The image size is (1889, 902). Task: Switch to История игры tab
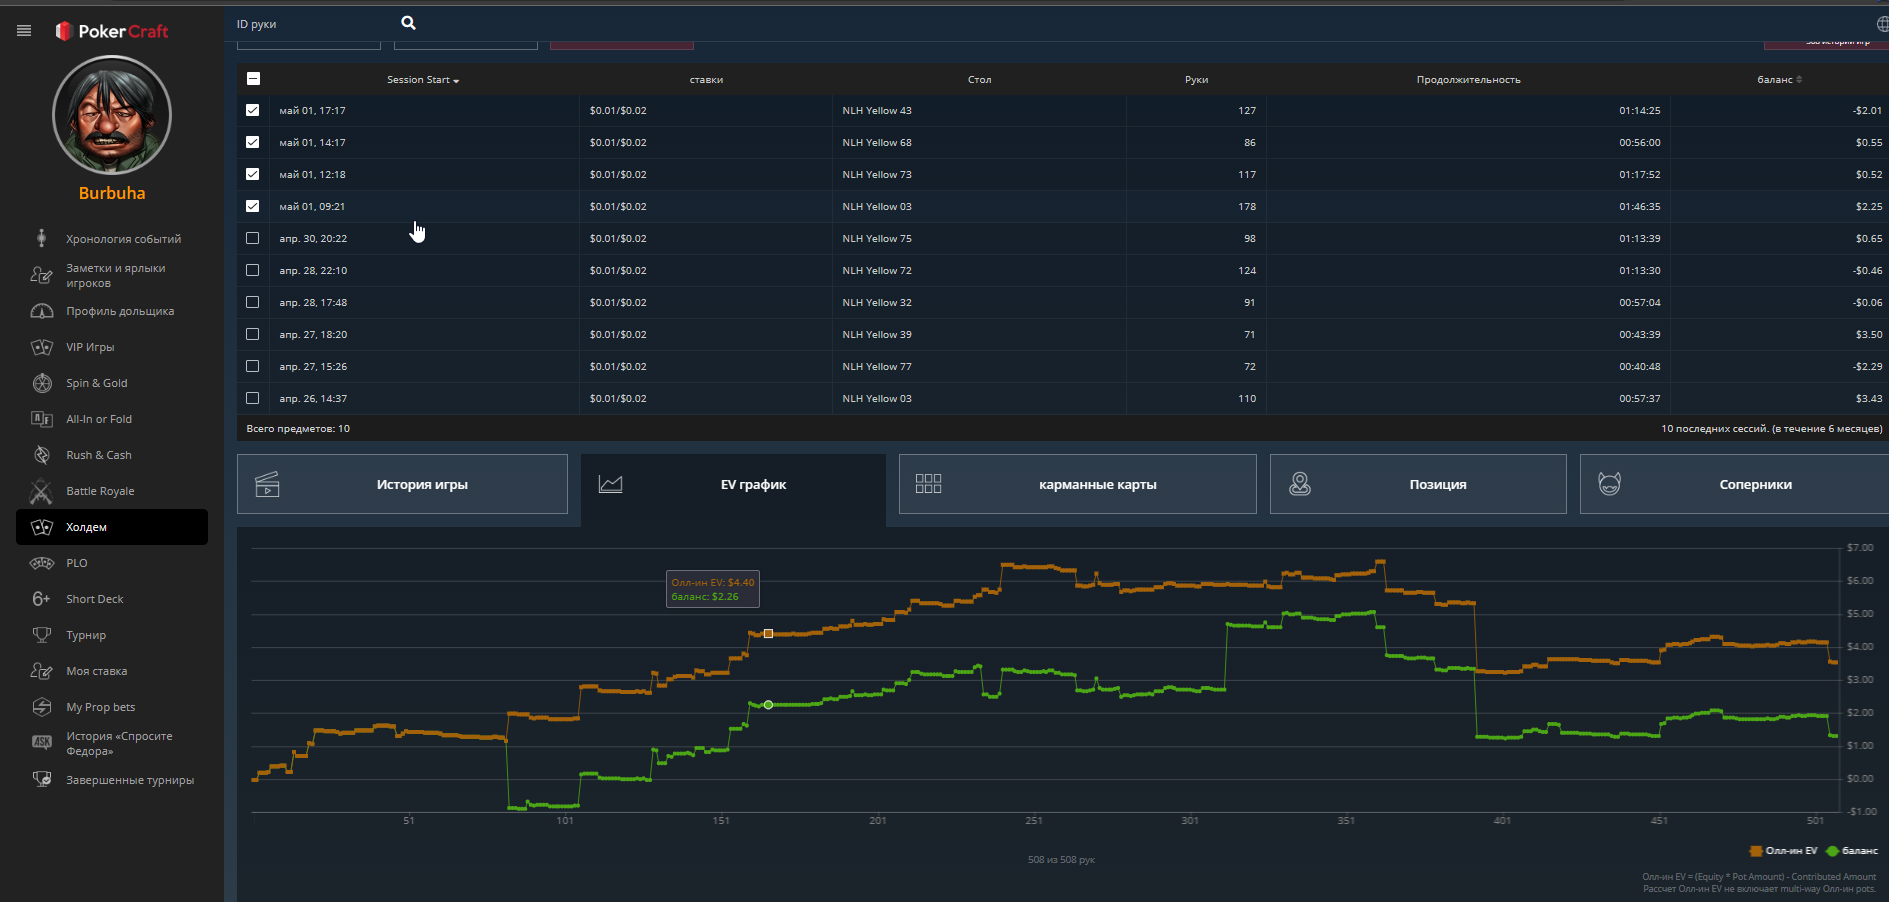[402, 484]
